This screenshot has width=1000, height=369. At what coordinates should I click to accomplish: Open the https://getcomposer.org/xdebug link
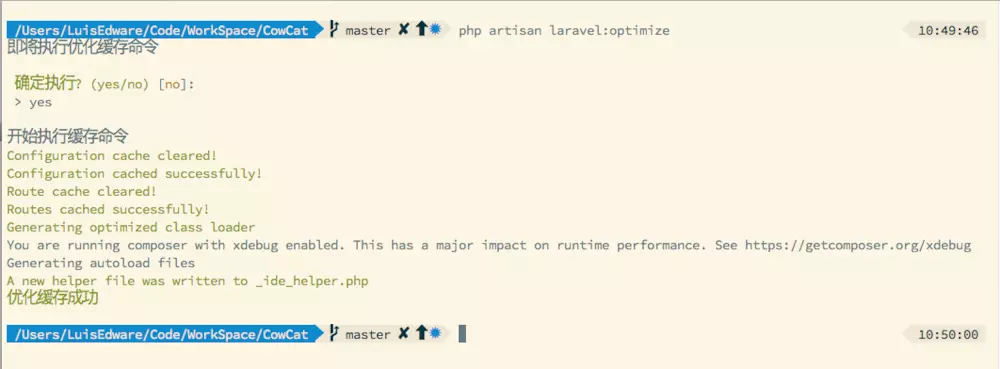[858, 245]
